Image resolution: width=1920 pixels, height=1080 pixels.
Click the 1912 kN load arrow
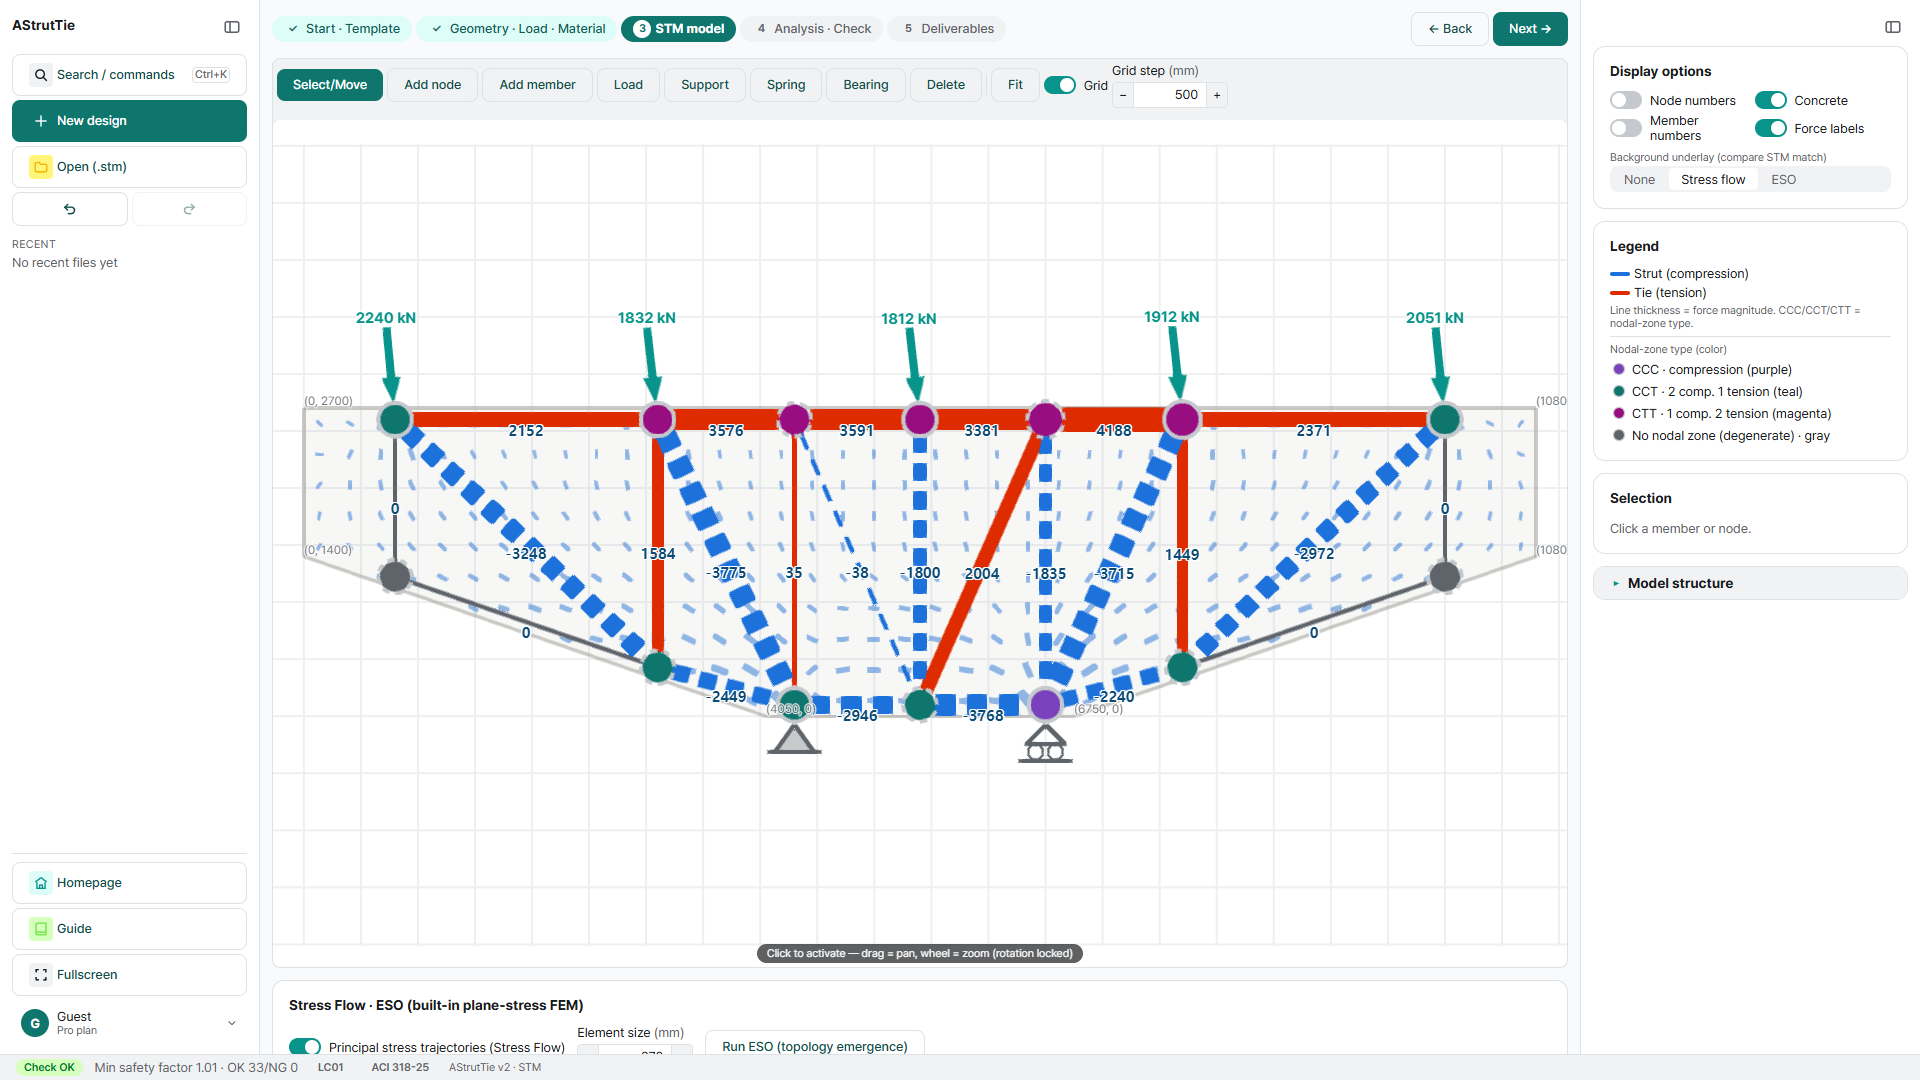pyautogui.click(x=1176, y=363)
